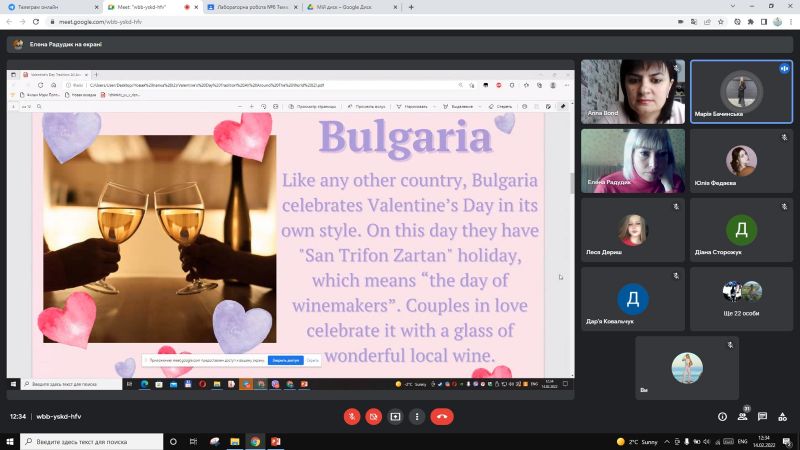Switch to the Мій диск Google Диск tab
The image size is (800, 450).
pyautogui.click(x=352, y=7)
